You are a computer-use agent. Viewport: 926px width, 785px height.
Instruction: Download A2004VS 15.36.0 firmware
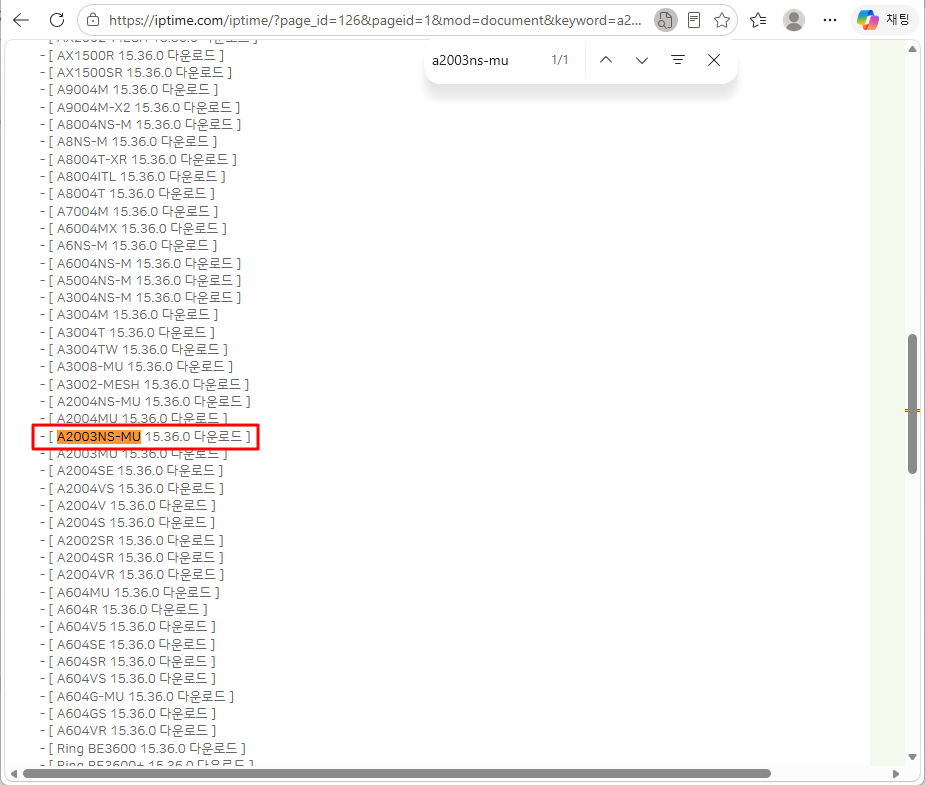point(136,488)
